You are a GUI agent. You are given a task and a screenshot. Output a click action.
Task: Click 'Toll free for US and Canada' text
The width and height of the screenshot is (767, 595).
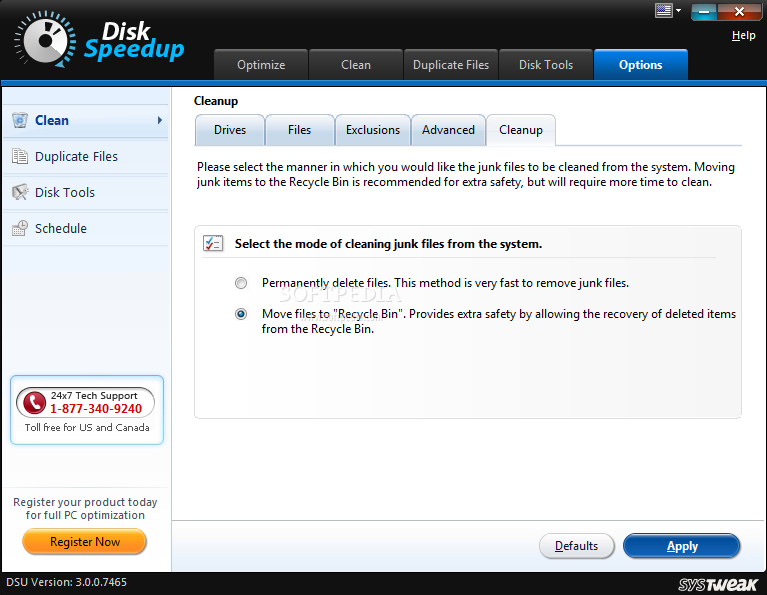click(x=87, y=428)
